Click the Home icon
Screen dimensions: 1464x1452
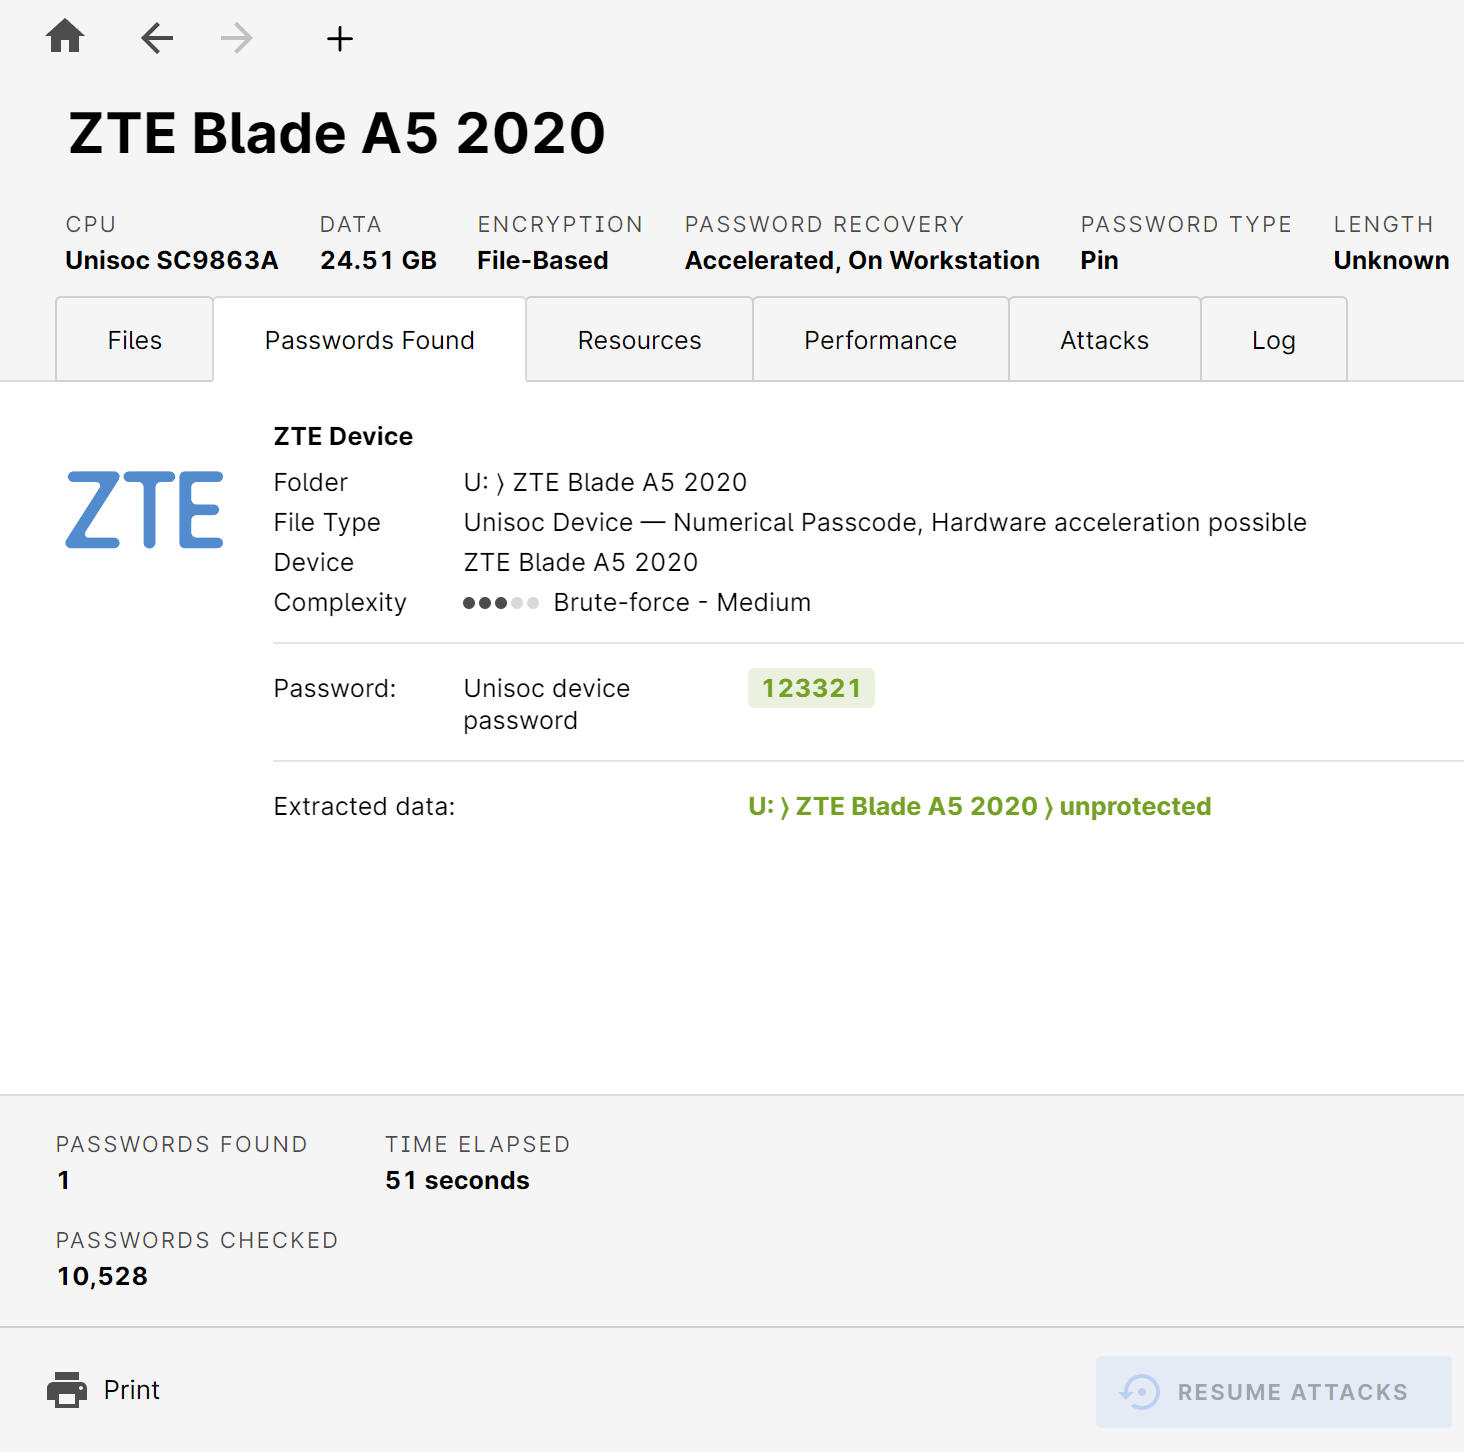coord(64,36)
